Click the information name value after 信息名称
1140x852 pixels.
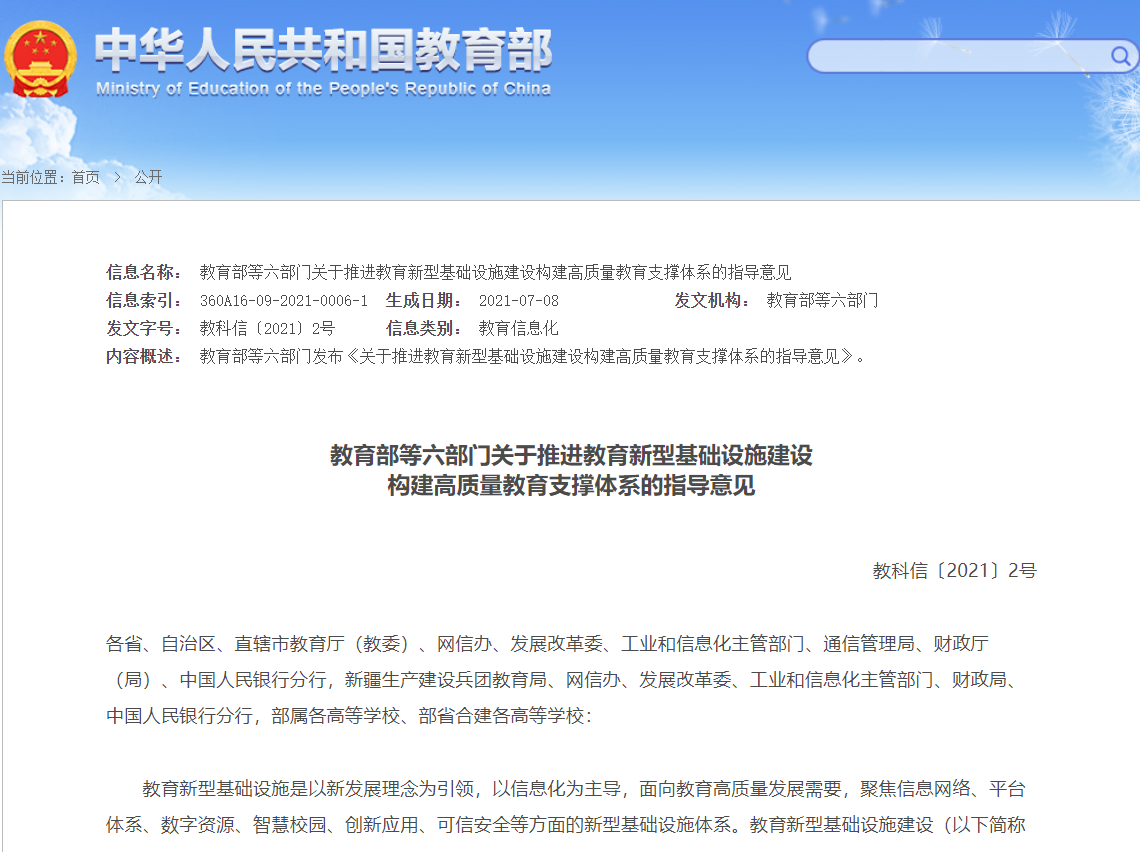[495, 273]
